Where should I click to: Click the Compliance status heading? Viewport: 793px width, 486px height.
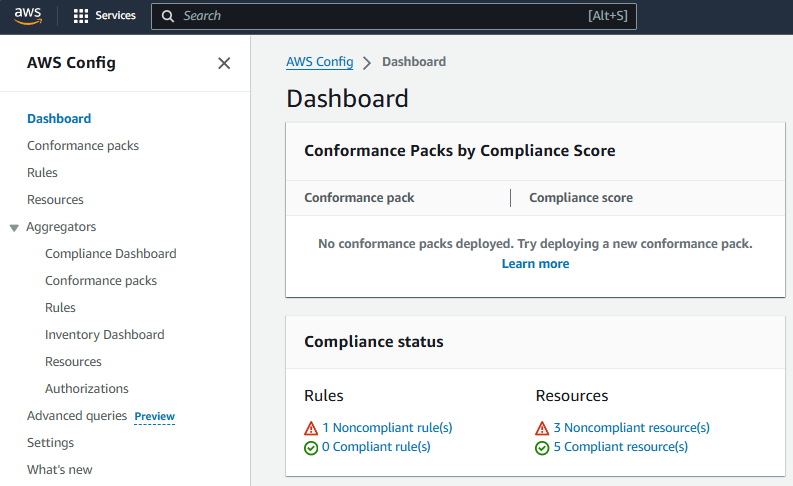[374, 342]
